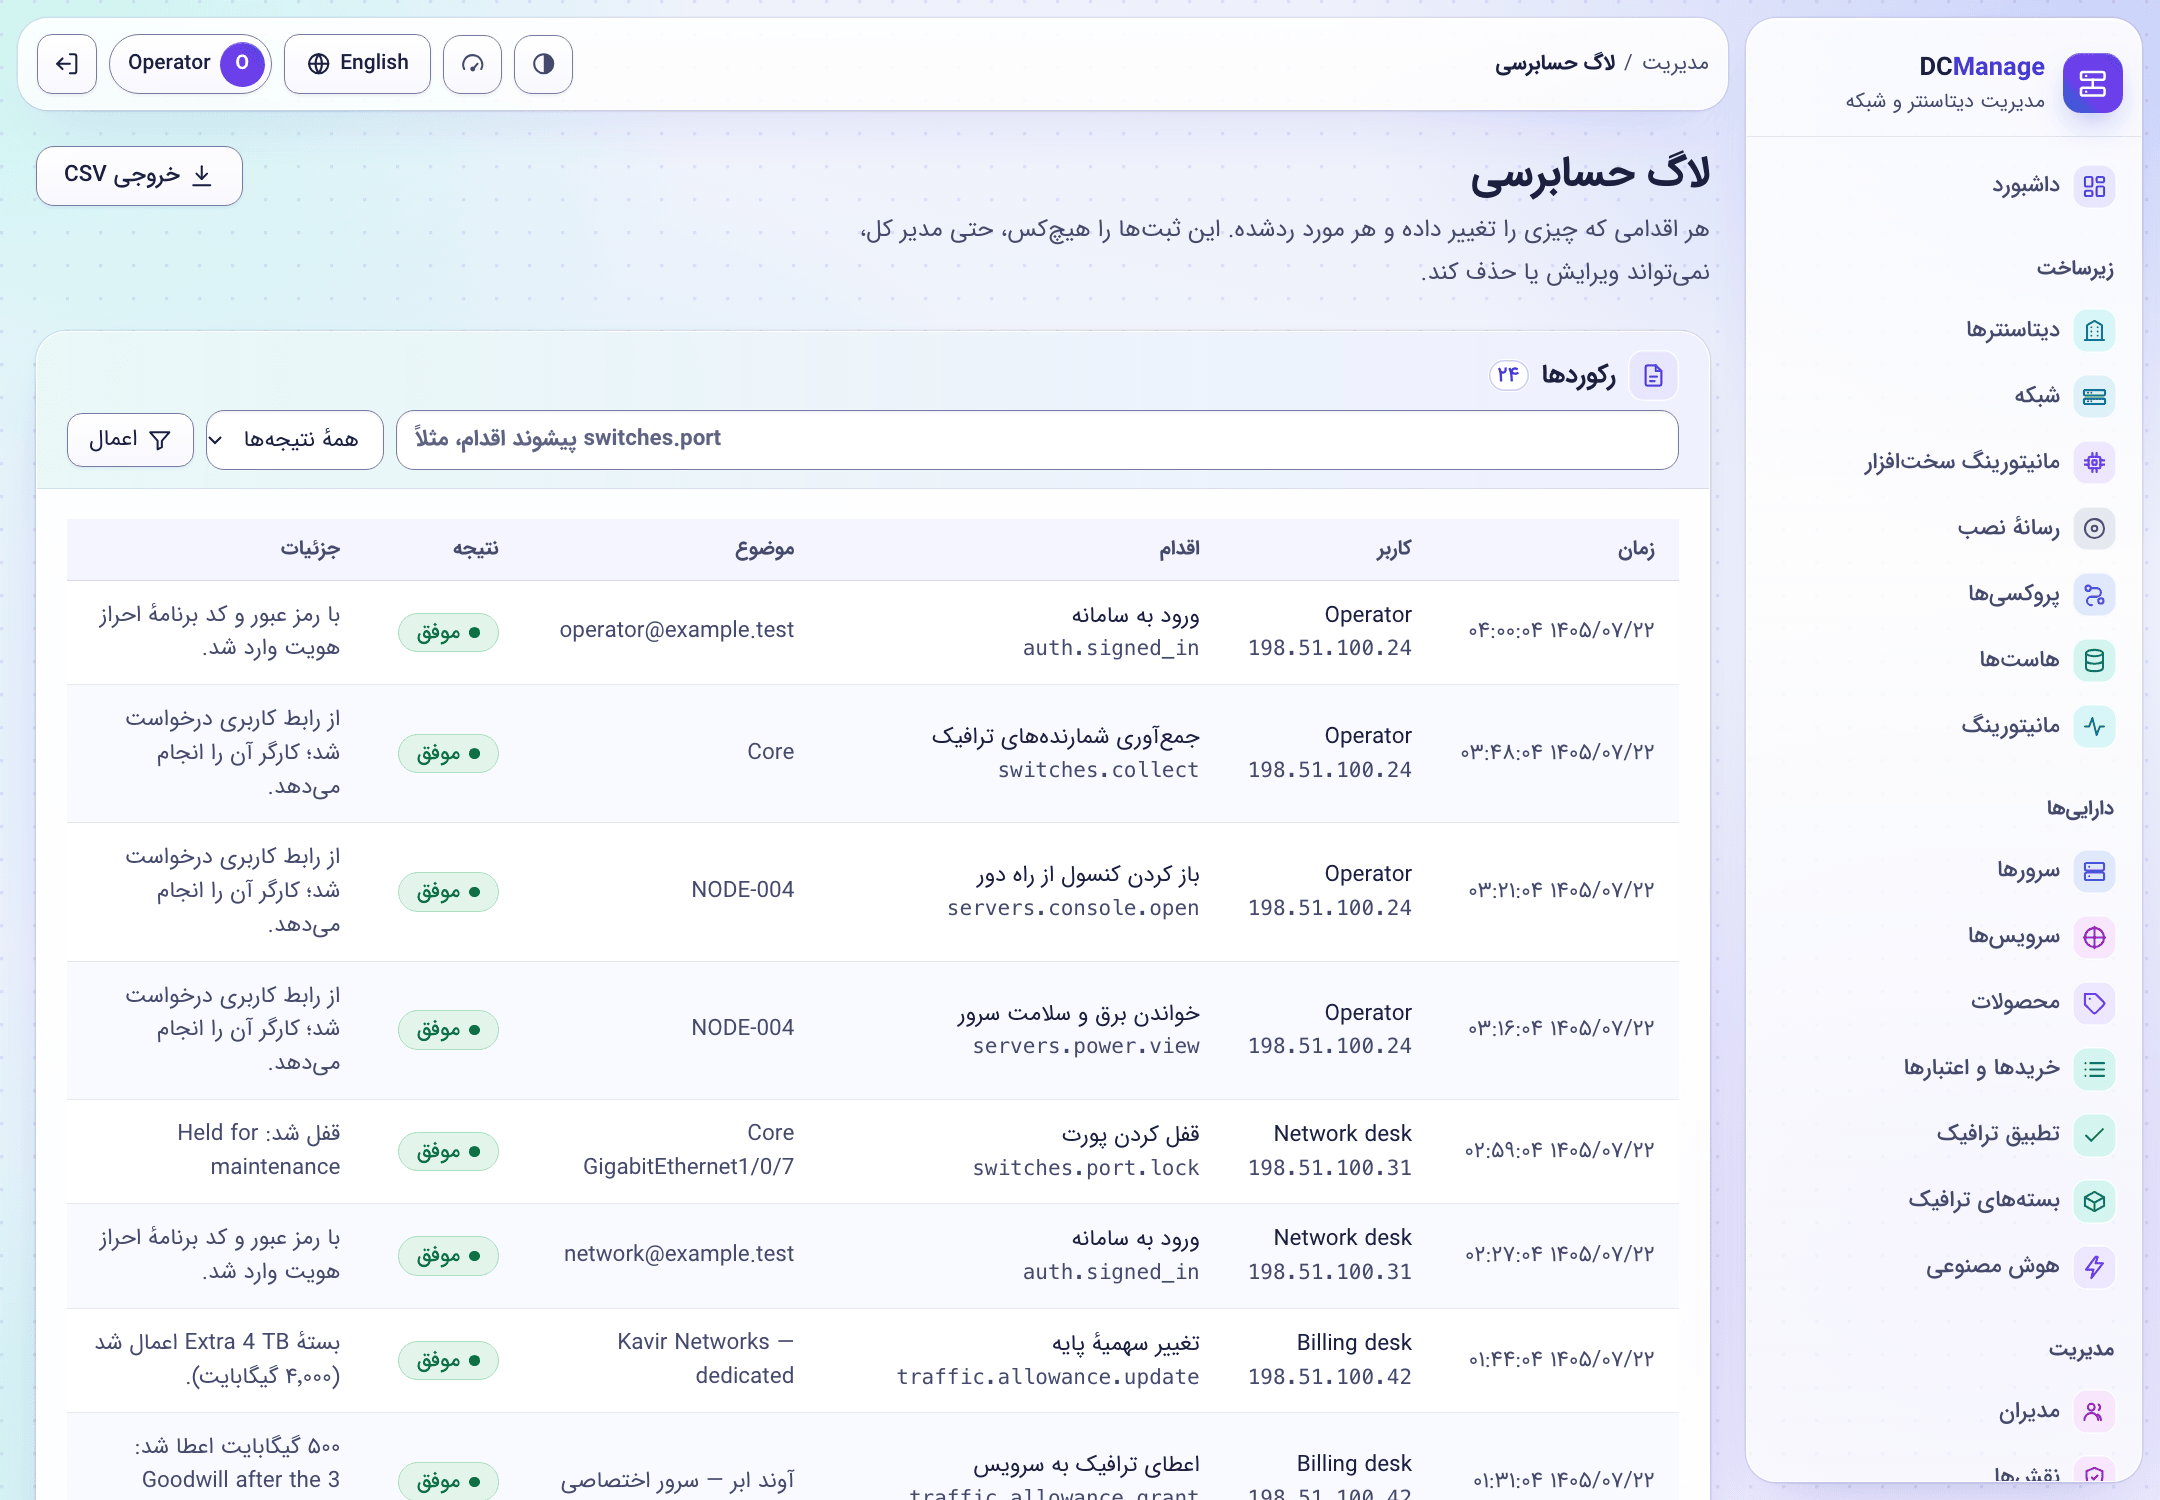Click switches.port.lock action code
Screen dimensions: 2160x1500
(1086, 1168)
